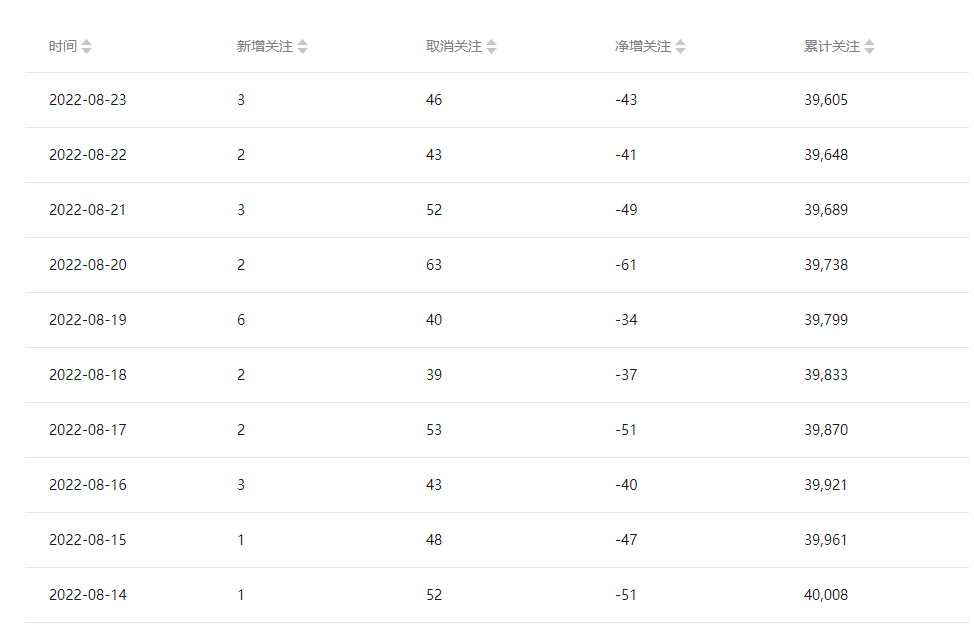Click cumulative value 39,870
This screenshot has width=974, height=641.
(826, 430)
